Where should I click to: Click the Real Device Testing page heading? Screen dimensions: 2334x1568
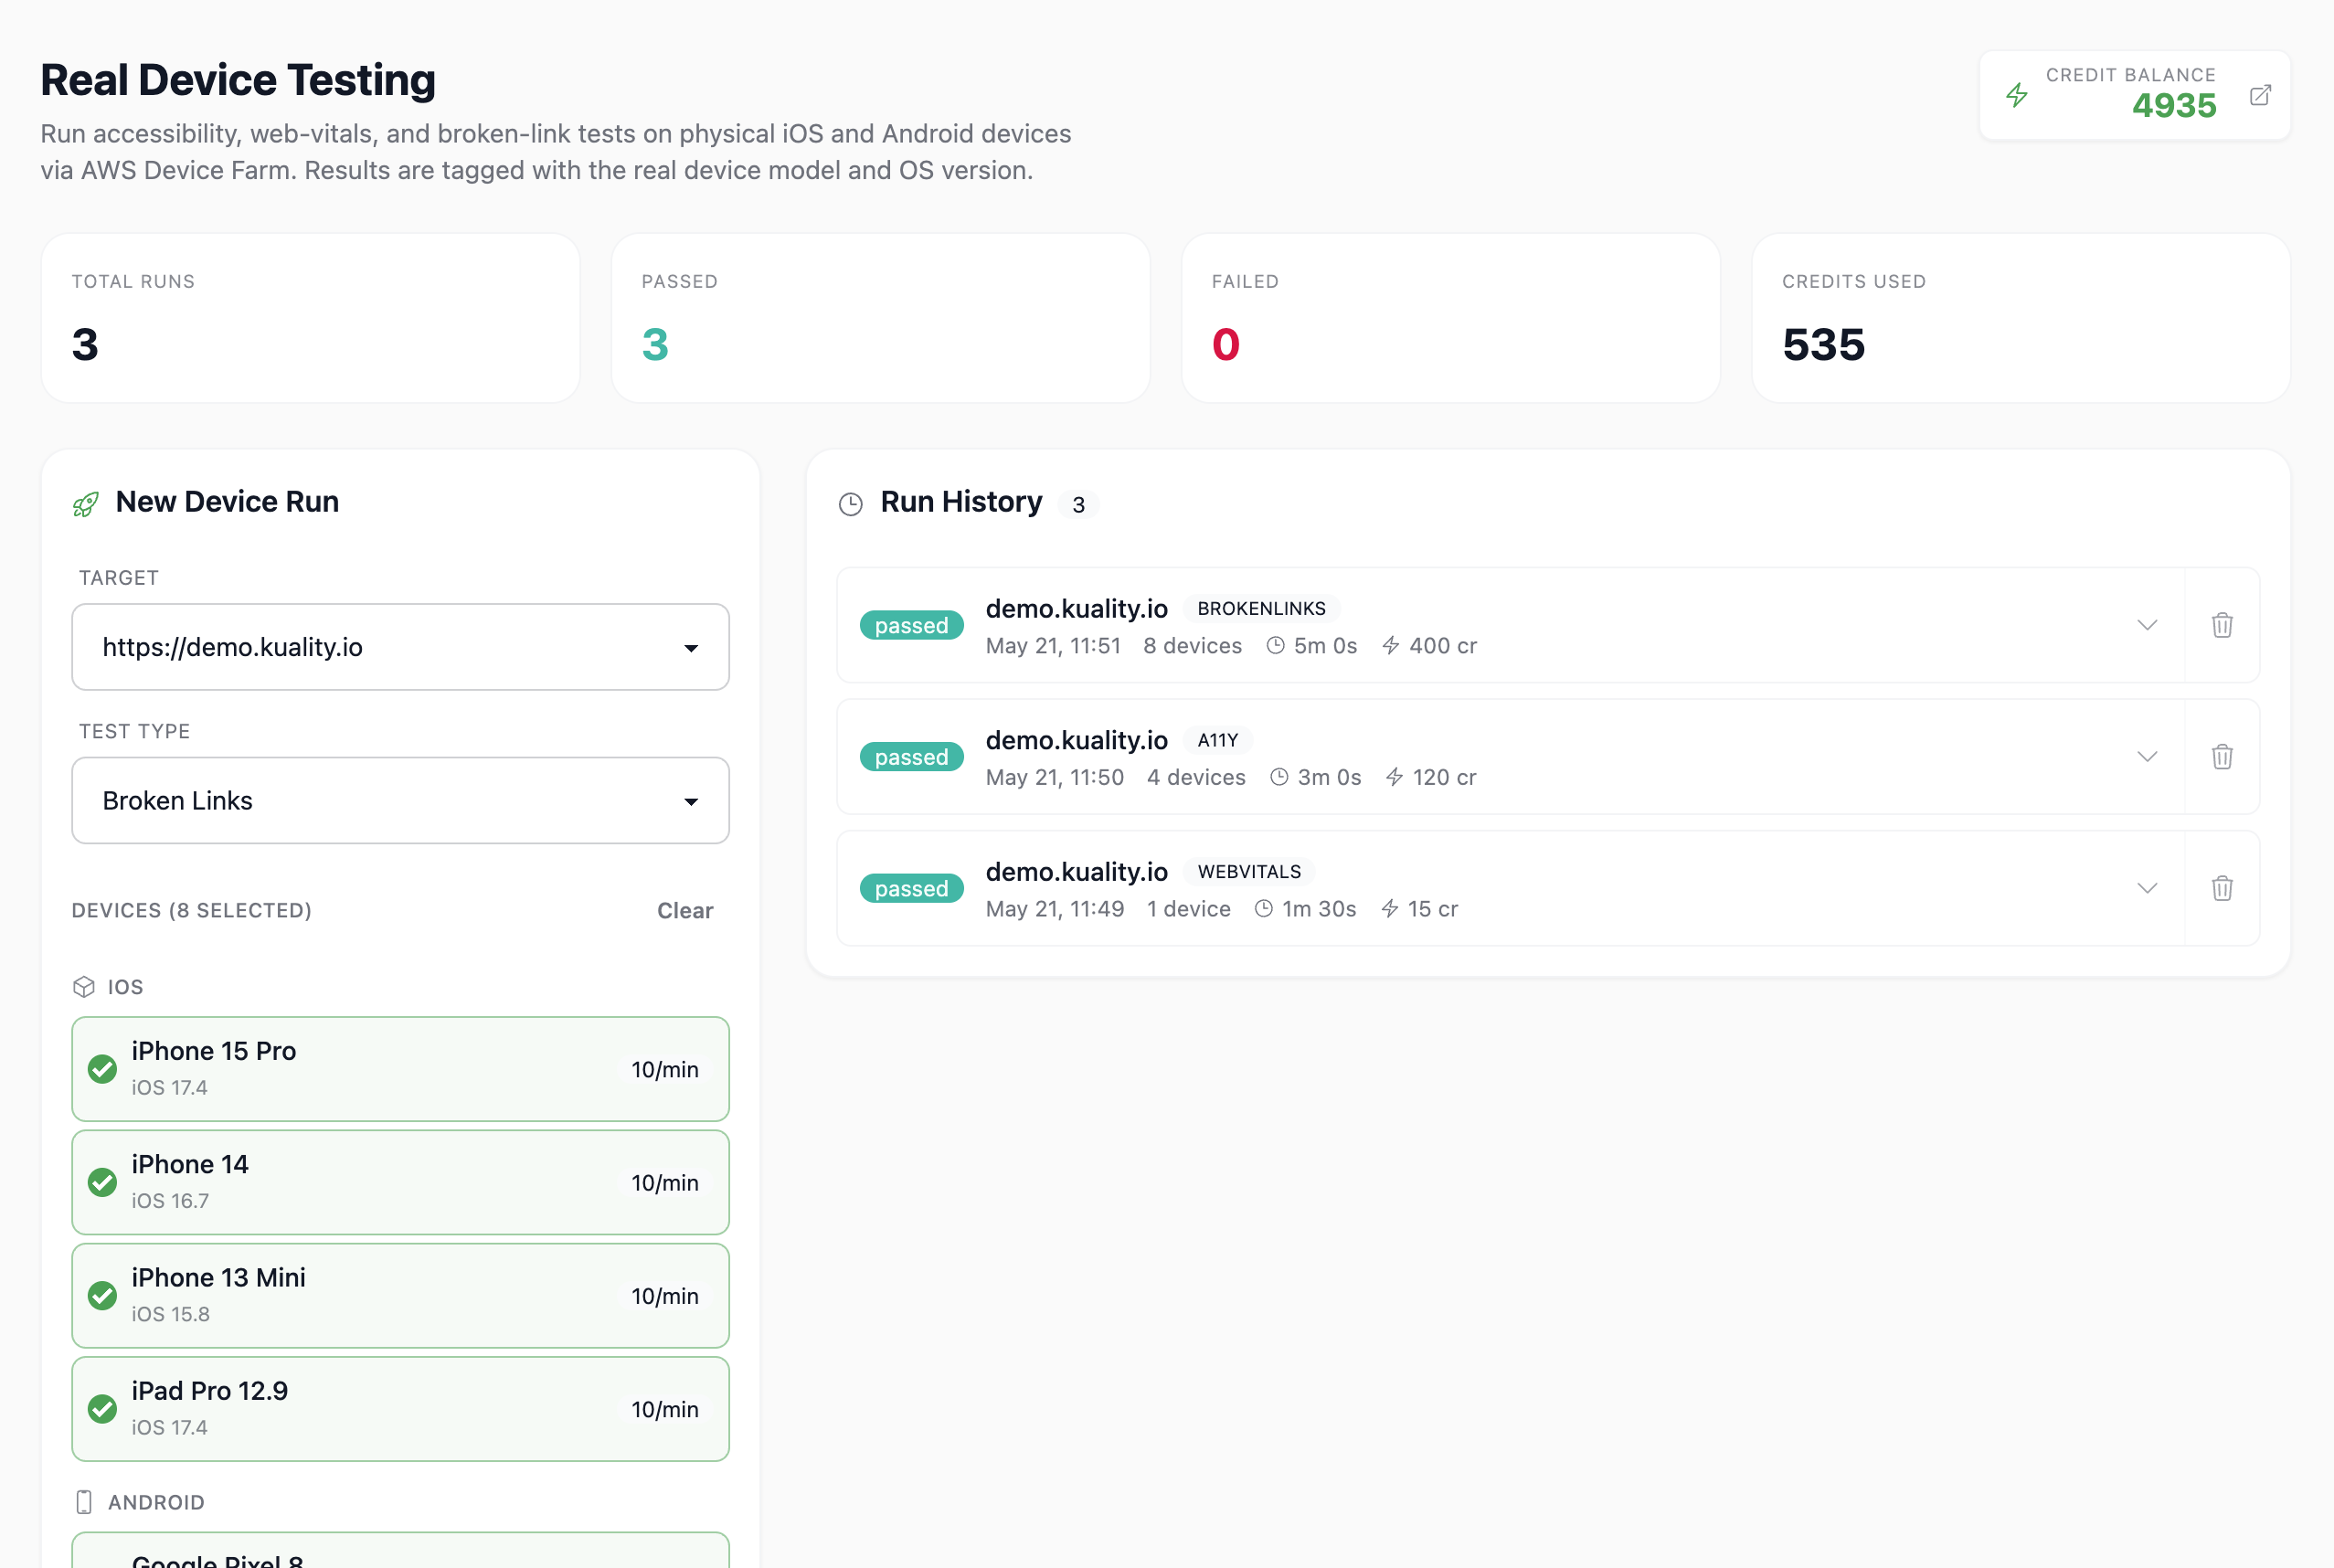tap(238, 80)
